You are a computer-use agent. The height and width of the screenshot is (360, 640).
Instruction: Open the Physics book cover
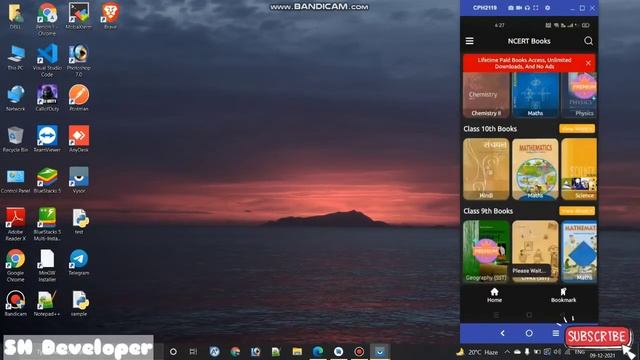coord(579,95)
